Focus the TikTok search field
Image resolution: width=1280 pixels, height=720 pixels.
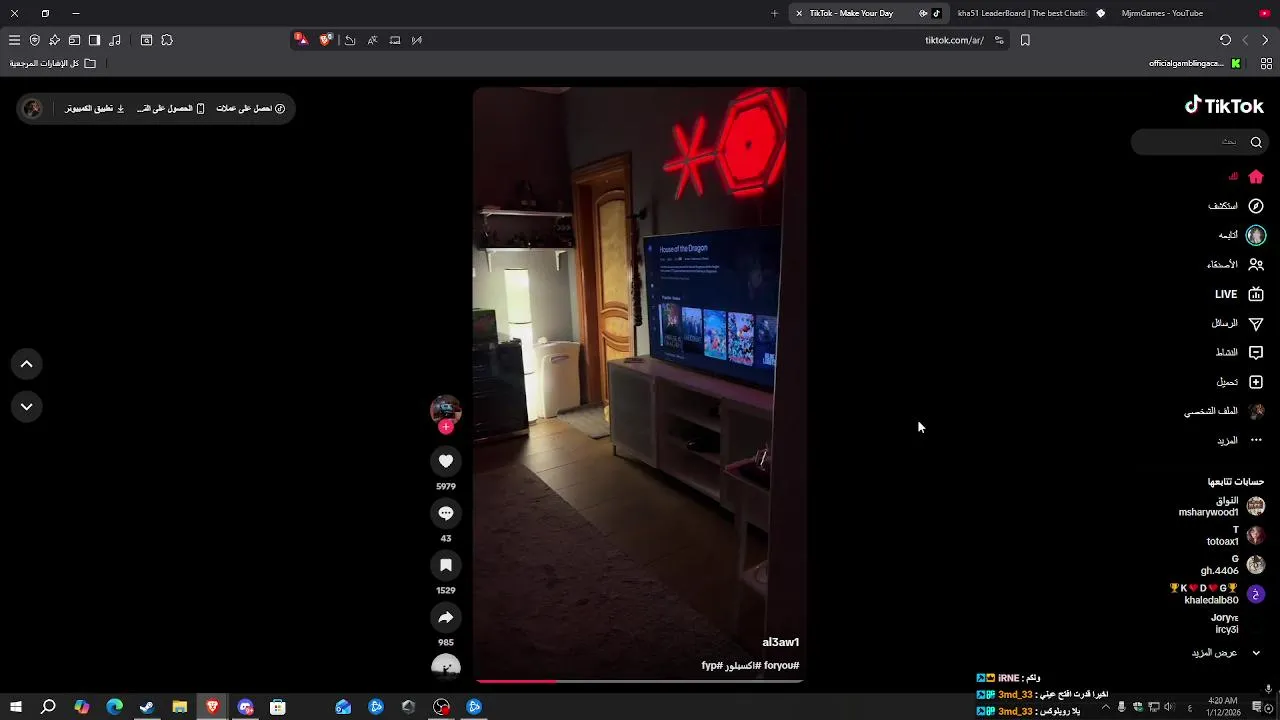click(1200, 142)
